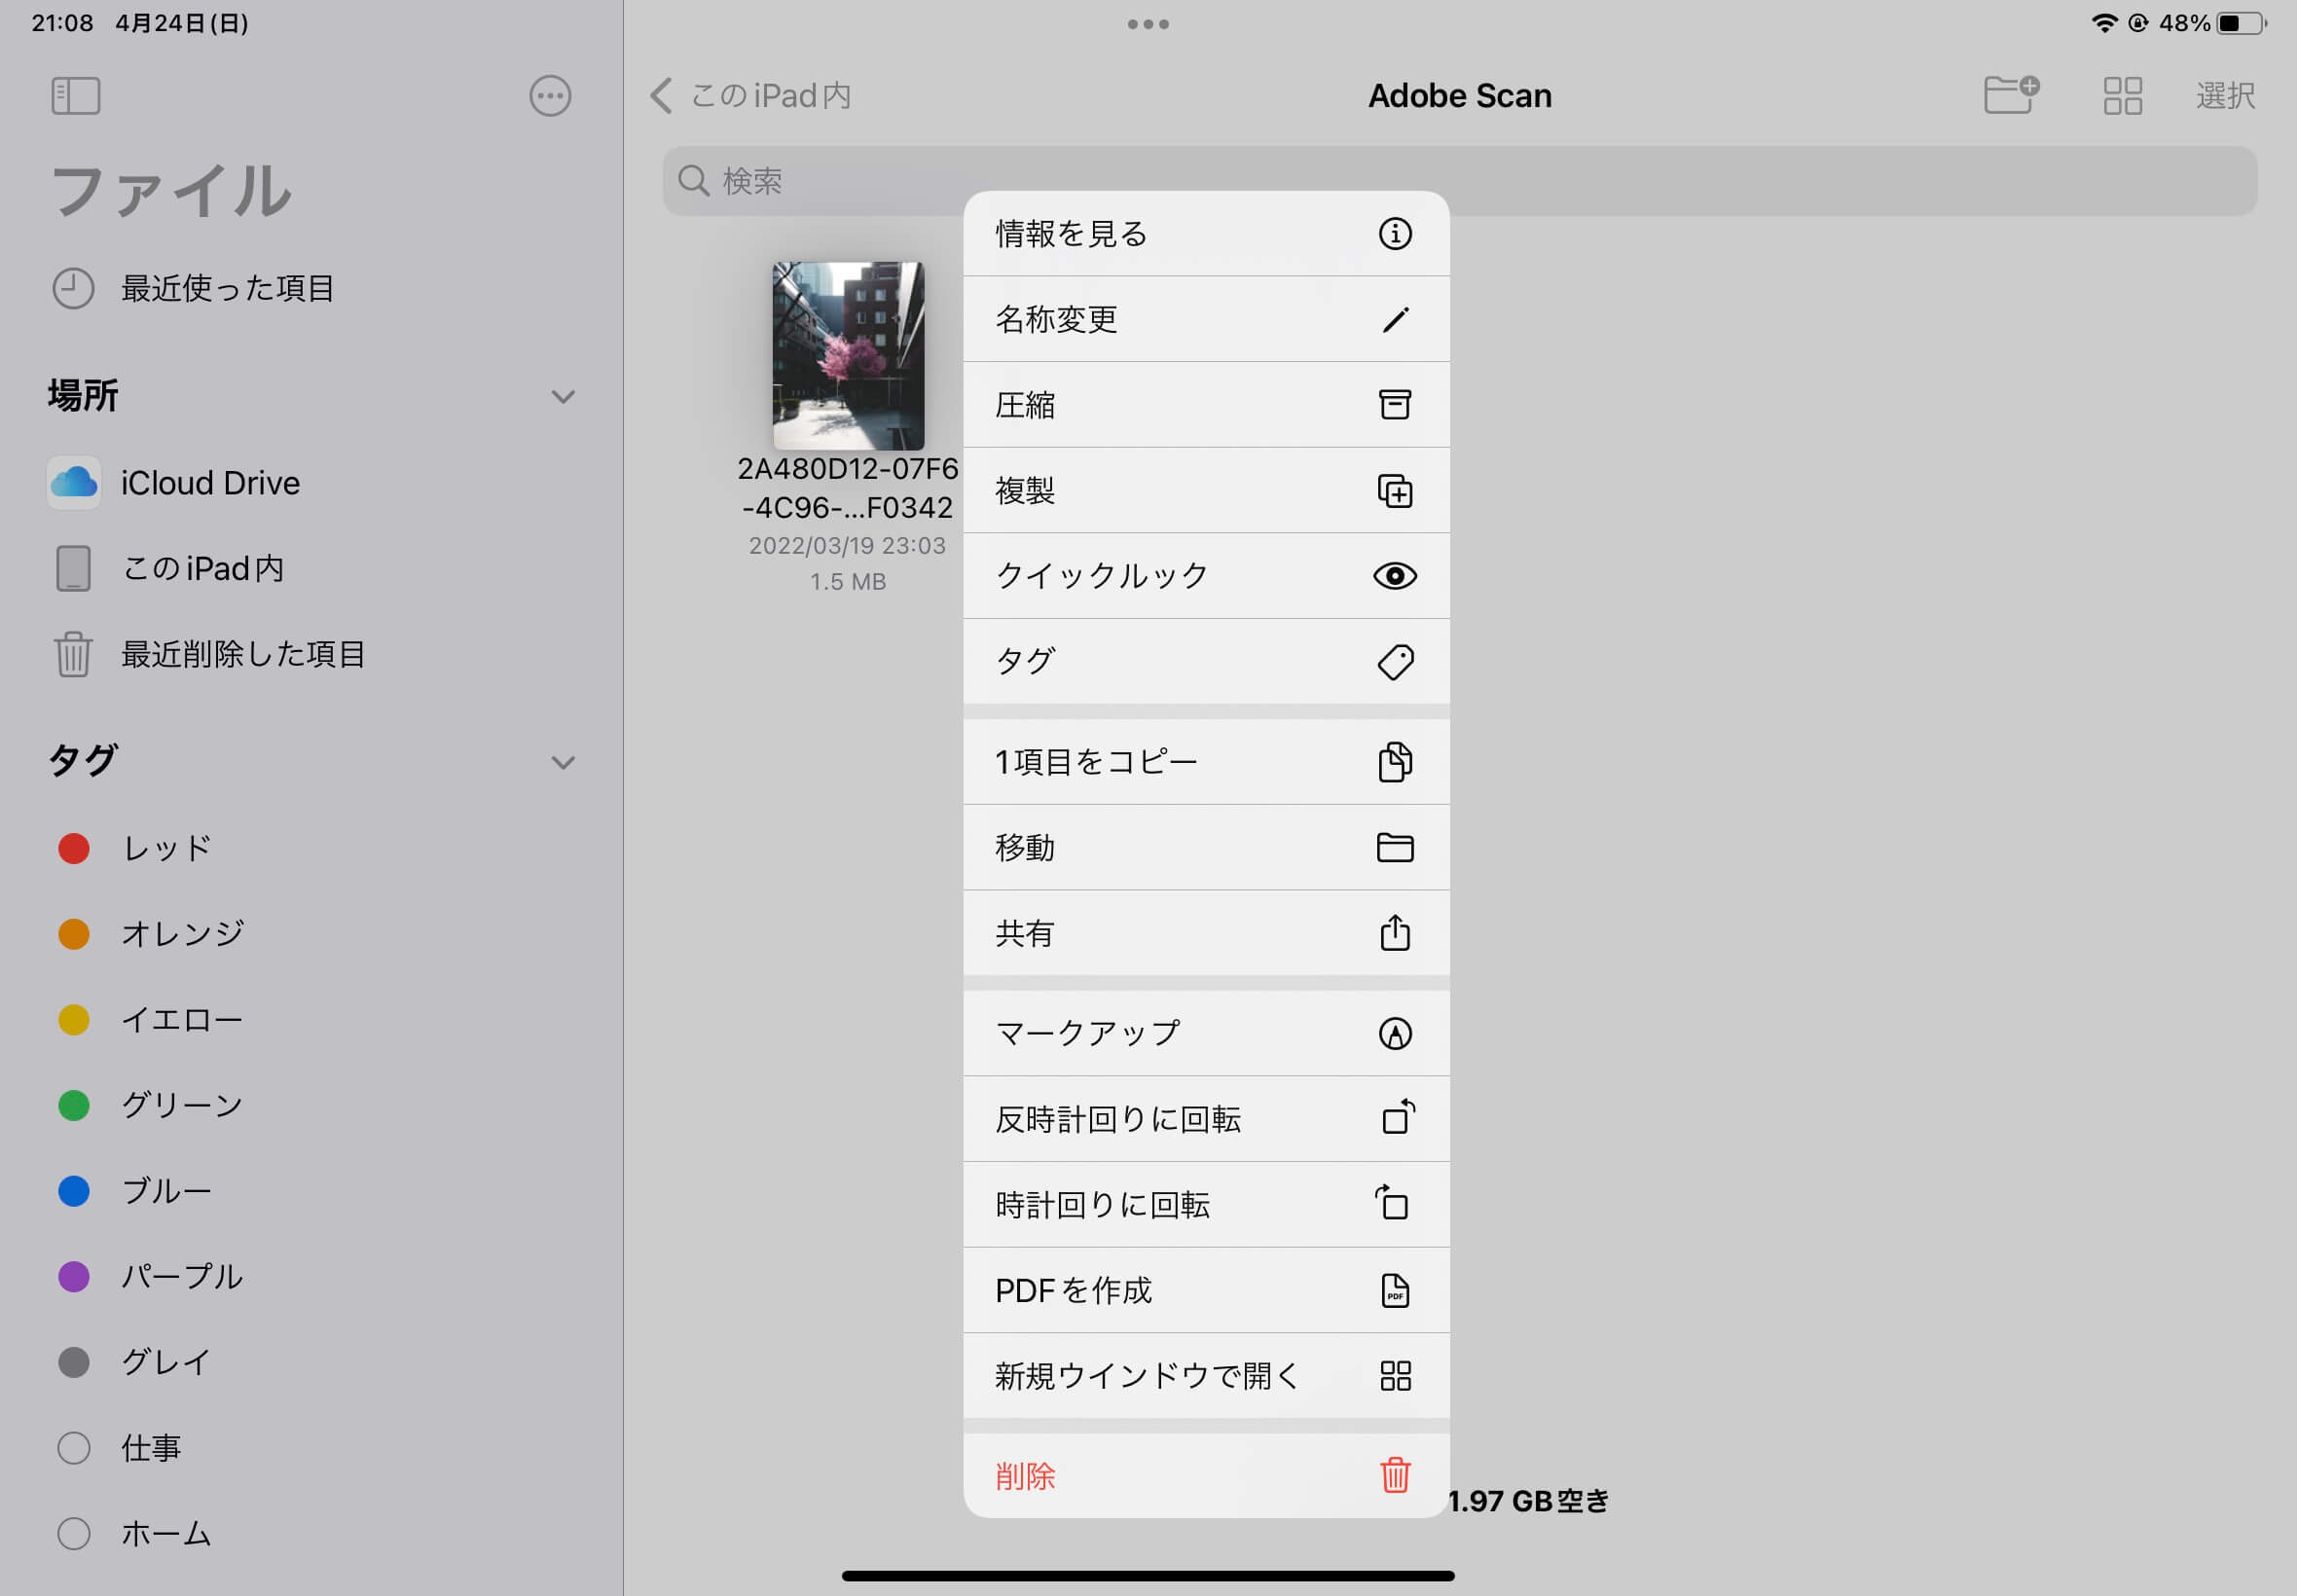Viewport: 2297px width, 1596px height.
Task: Open the sidebar more options ellipsis button
Action: (550, 96)
